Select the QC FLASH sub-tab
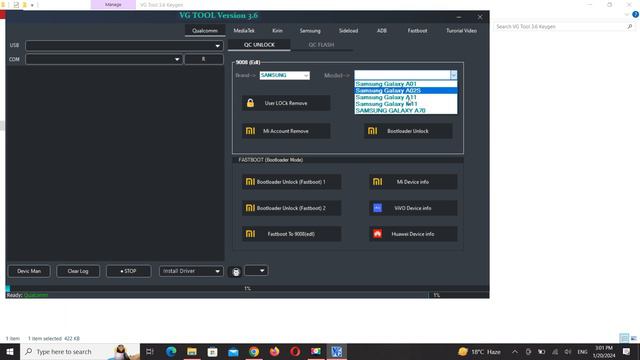 pos(321,45)
